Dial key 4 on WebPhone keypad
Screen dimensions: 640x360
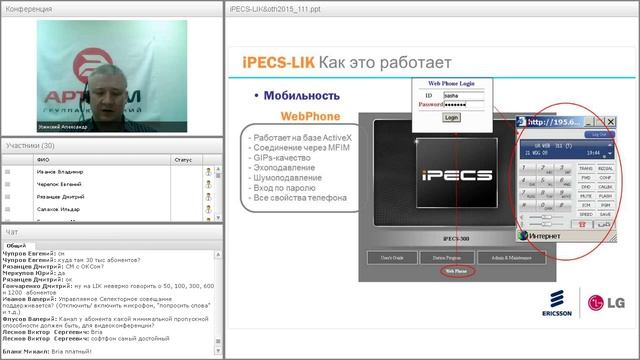coord(528,181)
